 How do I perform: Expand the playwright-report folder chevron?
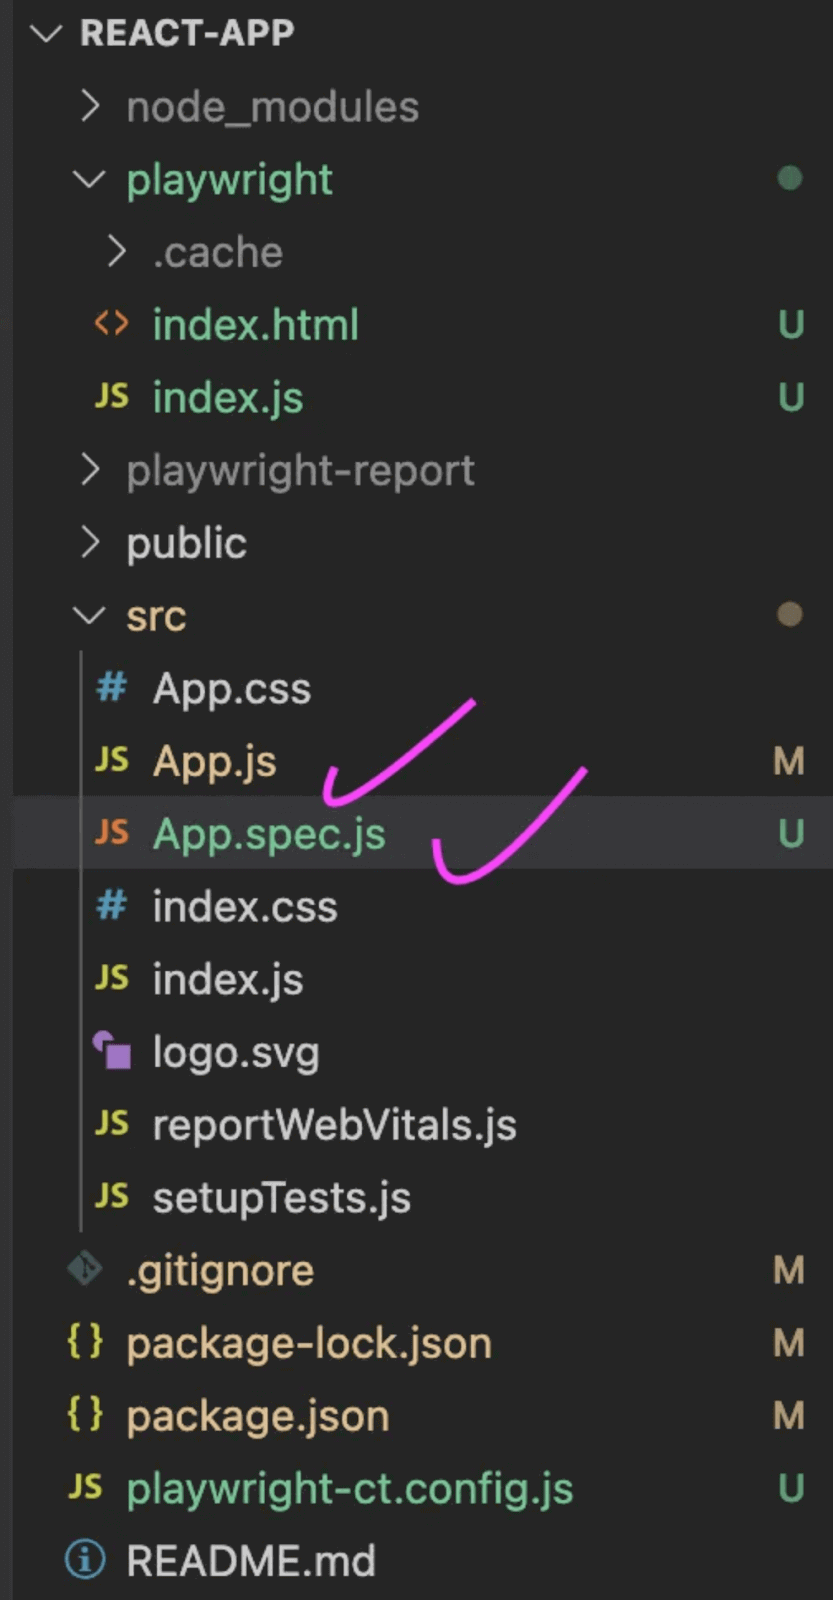point(90,470)
